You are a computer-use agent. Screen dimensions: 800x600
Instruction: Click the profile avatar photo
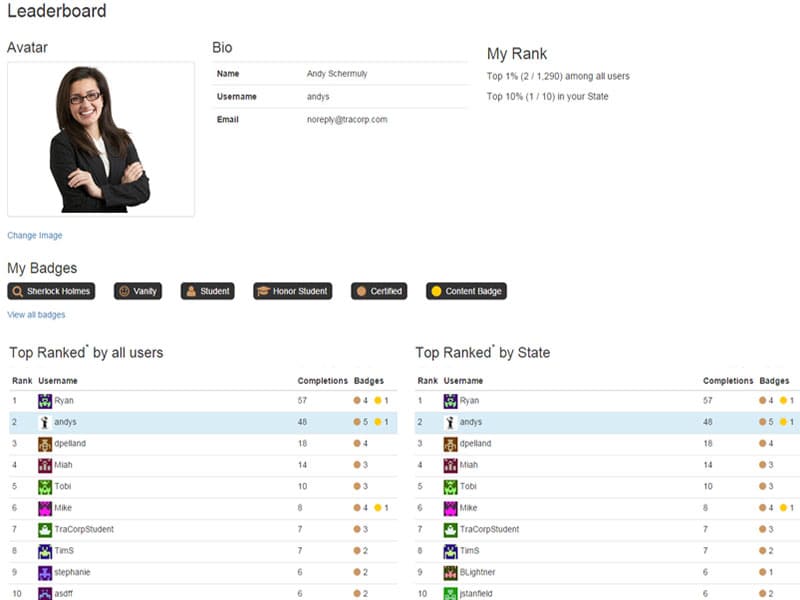pyautogui.click(x=100, y=139)
